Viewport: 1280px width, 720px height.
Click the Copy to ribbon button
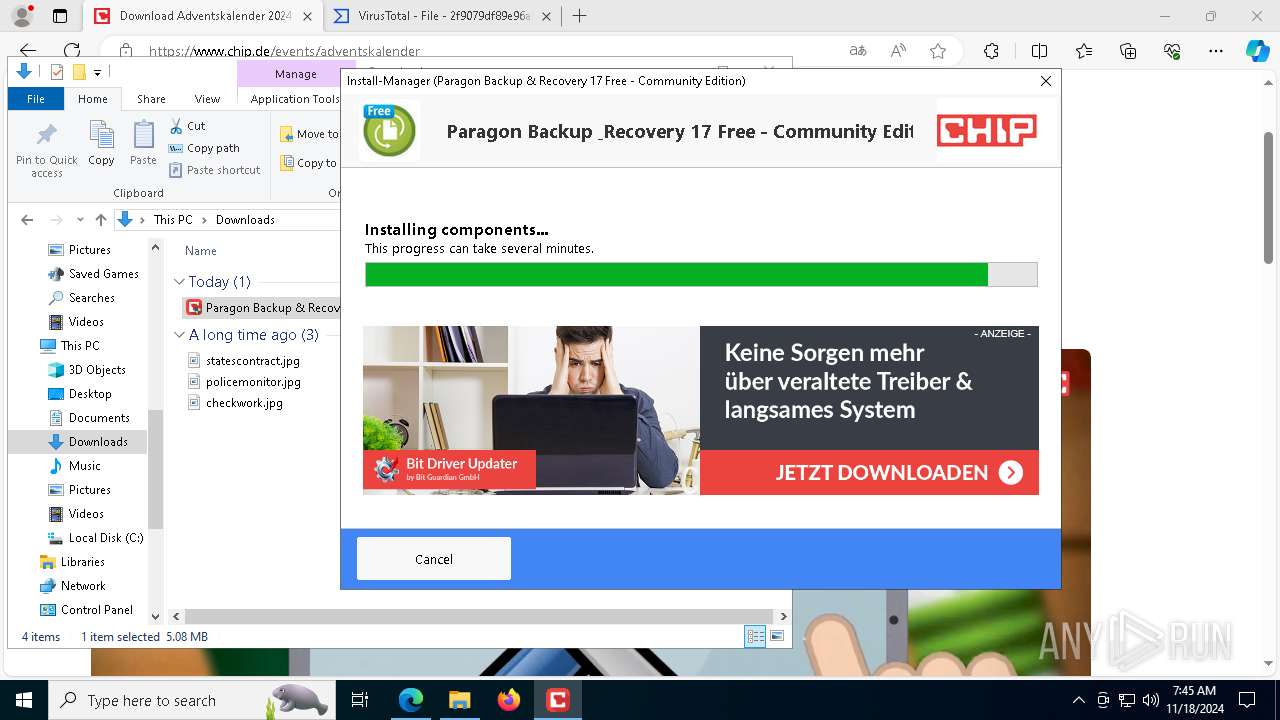[309, 163]
